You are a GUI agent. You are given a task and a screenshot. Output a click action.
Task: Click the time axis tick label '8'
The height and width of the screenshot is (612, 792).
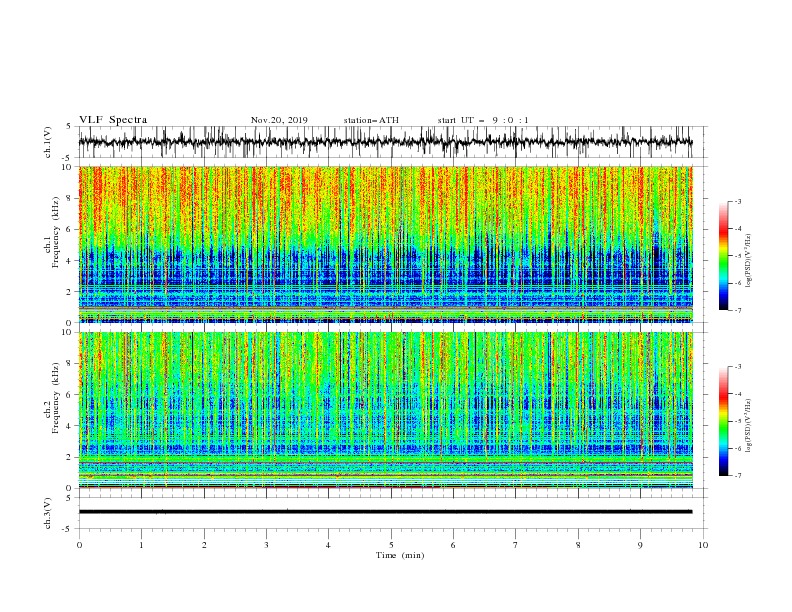tap(578, 545)
